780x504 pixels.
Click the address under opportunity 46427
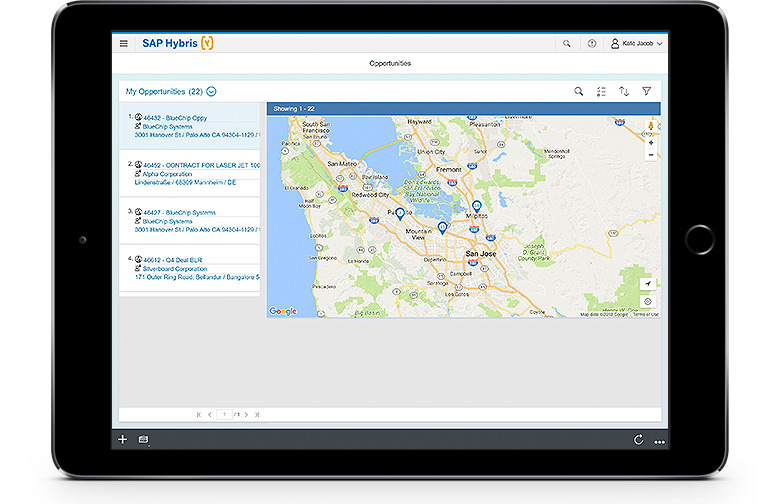coord(197,230)
